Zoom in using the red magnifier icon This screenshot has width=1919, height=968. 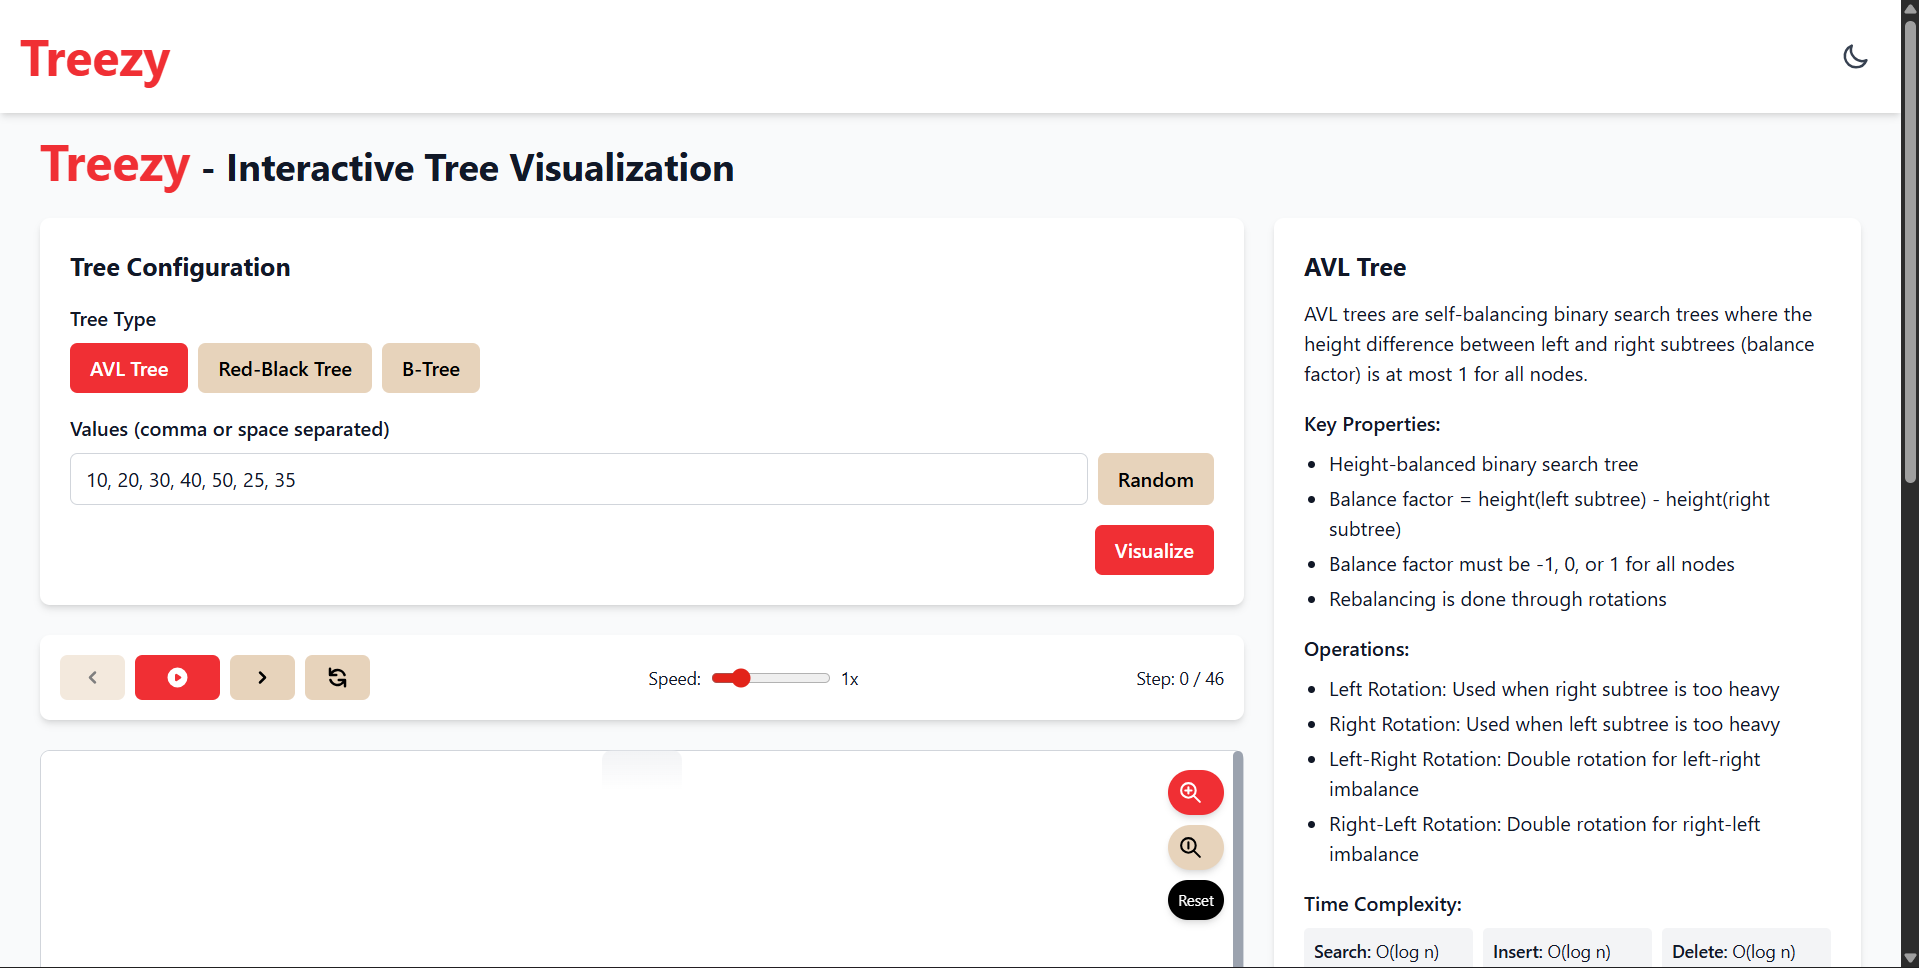tap(1195, 793)
